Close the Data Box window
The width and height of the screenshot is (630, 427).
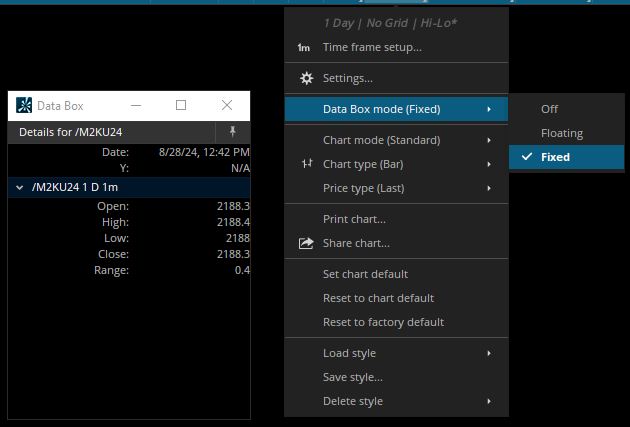point(227,105)
